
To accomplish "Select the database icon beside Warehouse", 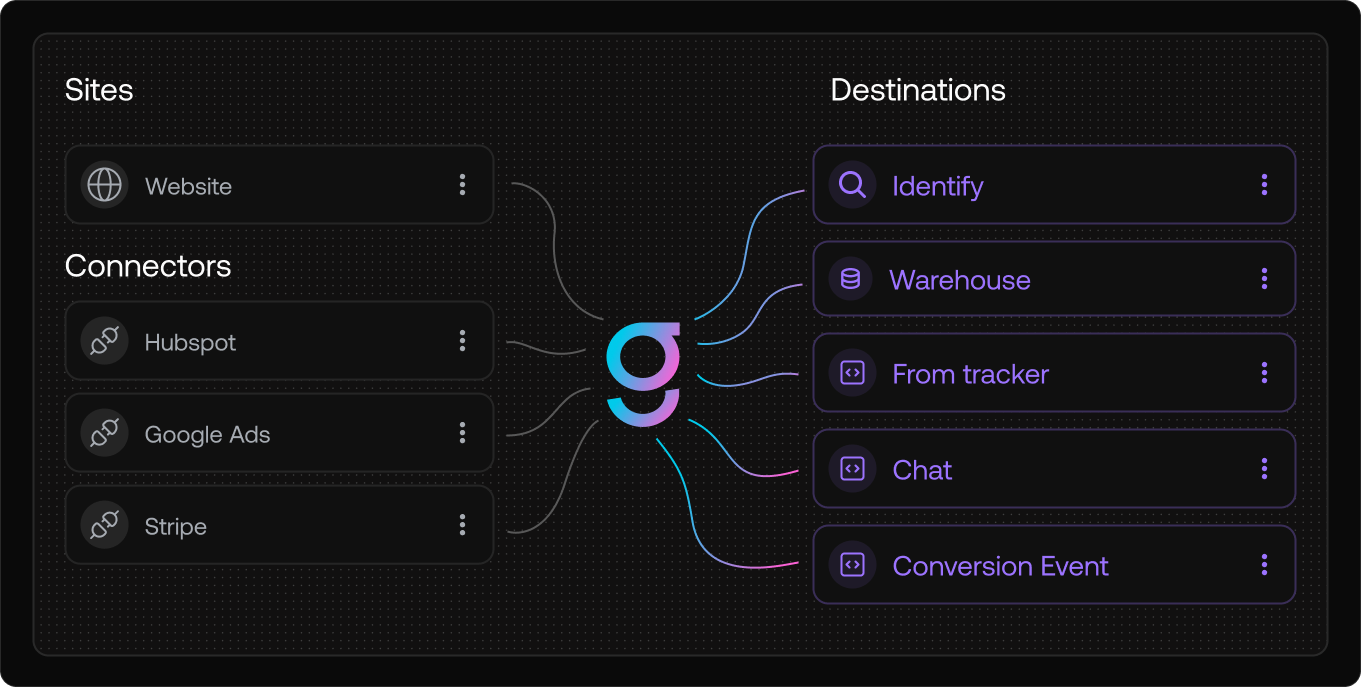I will click(849, 280).
